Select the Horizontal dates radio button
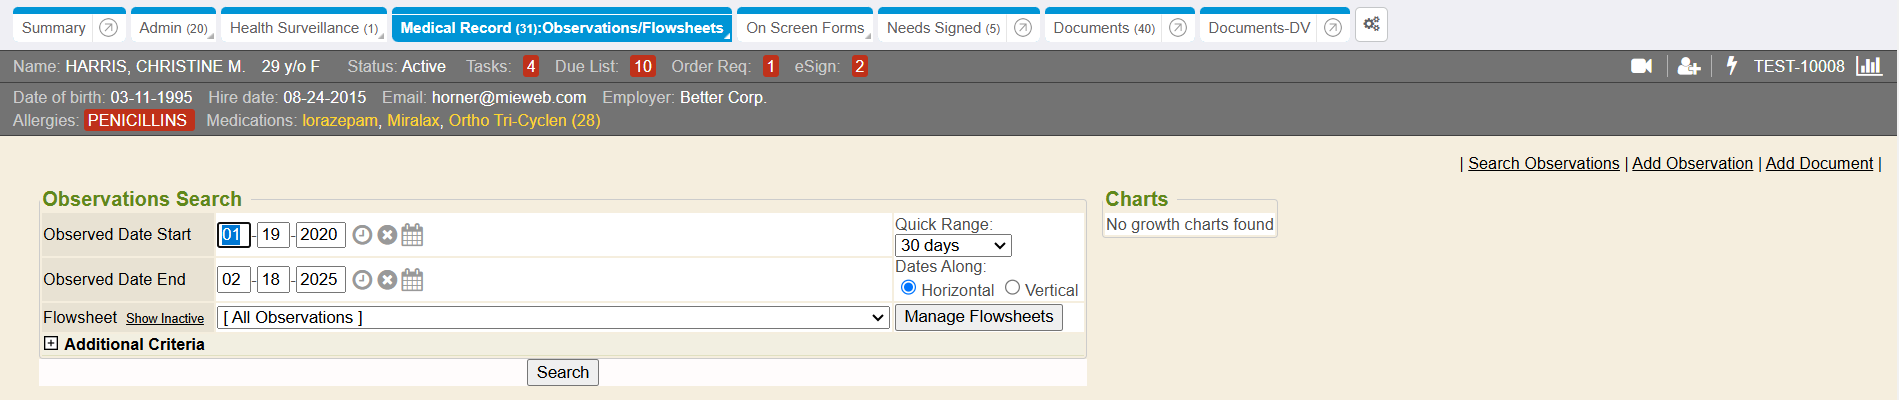Image resolution: width=1899 pixels, height=400 pixels. coord(908,288)
